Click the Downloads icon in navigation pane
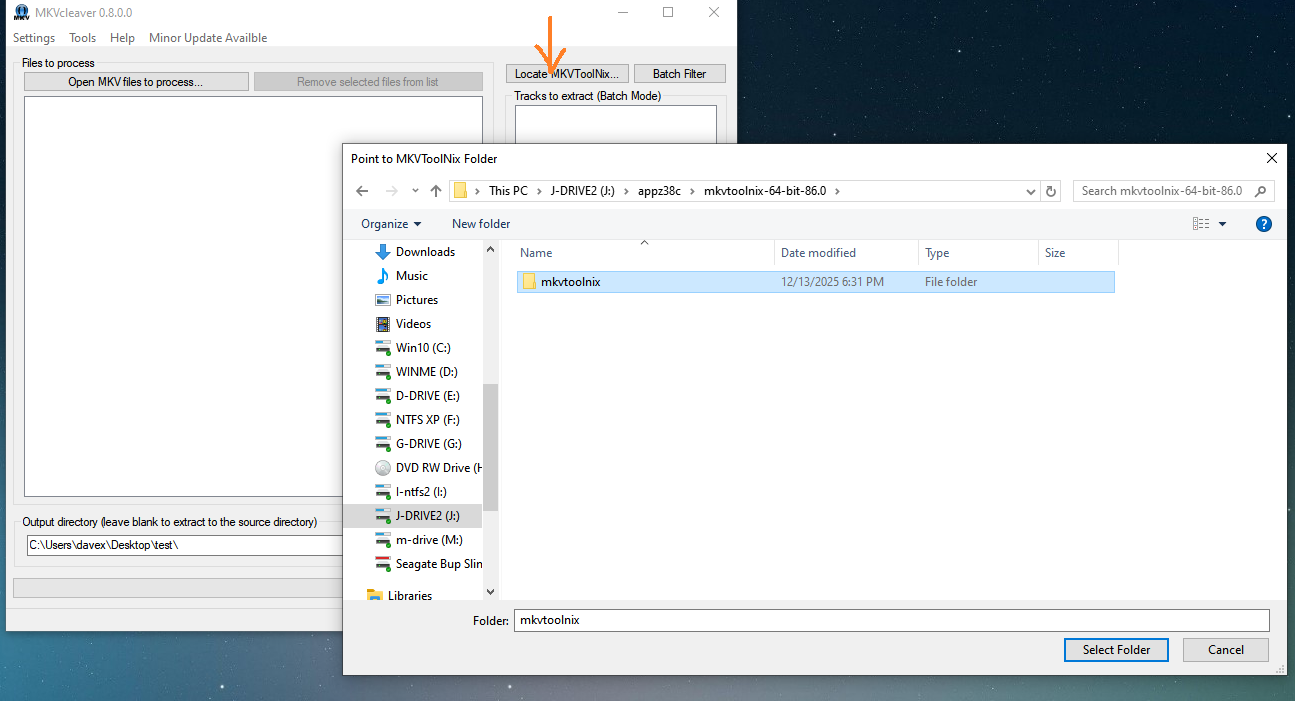This screenshot has height=701, width=1295. point(383,252)
